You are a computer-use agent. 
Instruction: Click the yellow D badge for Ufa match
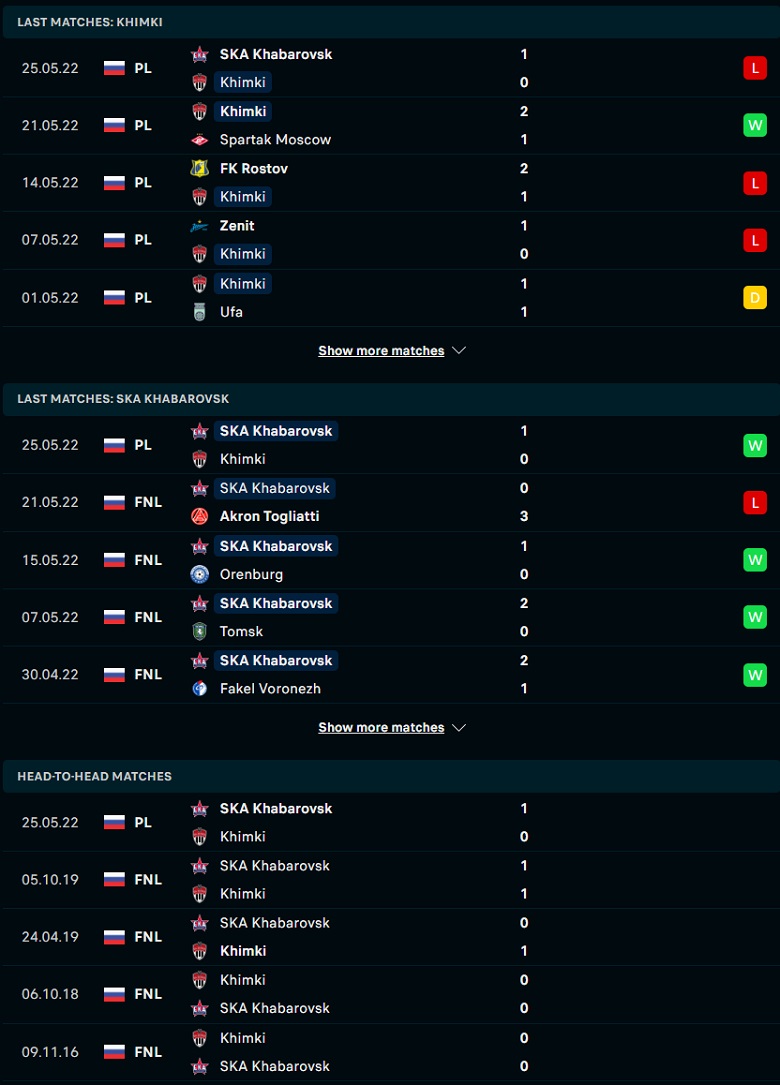point(755,298)
